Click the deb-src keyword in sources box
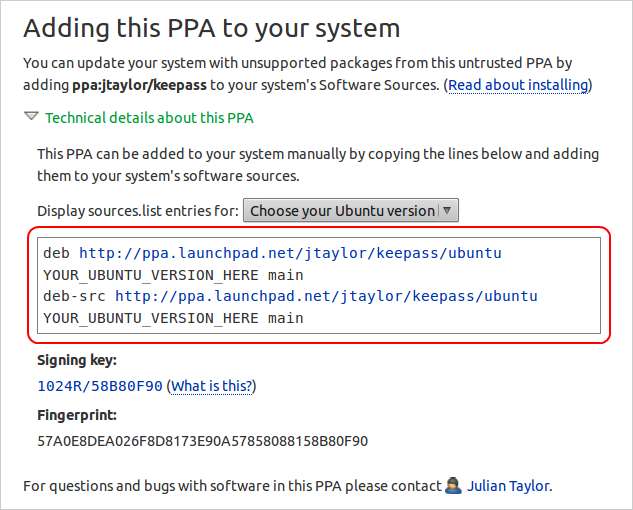This screenshot has width=633, height=510. (75, 296)
